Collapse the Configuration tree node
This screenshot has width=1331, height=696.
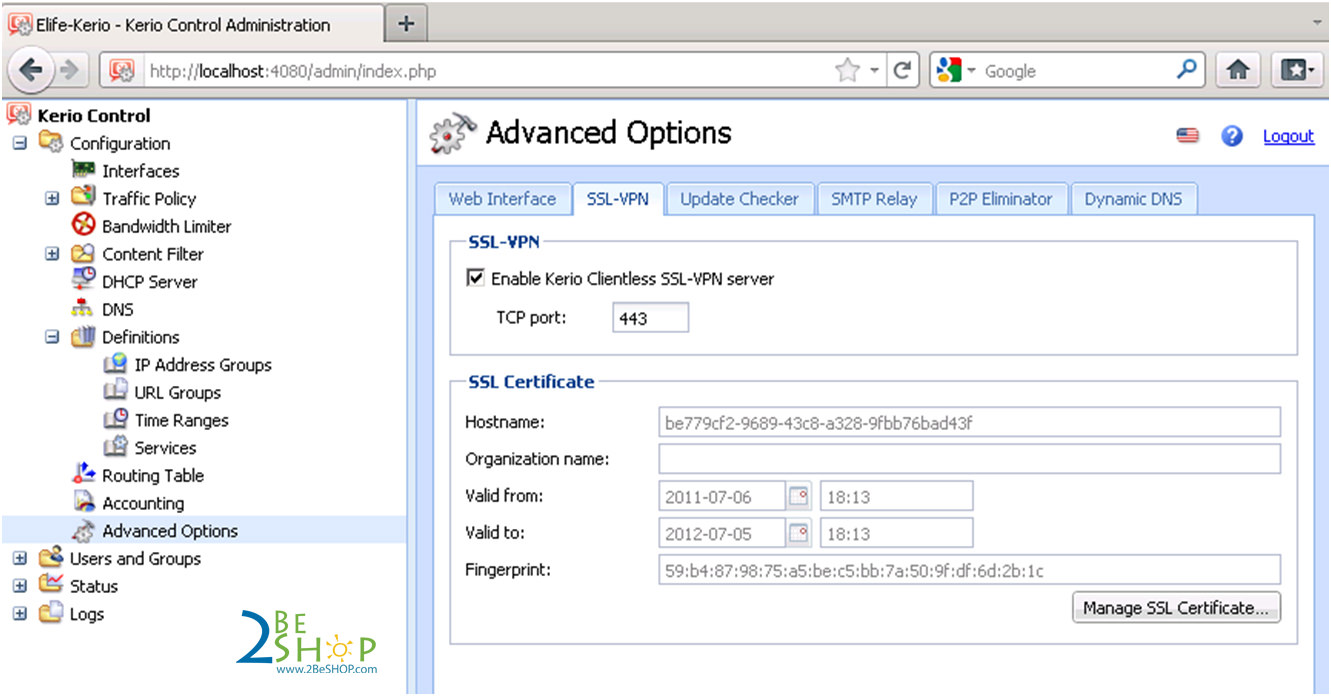click(20, 143)
